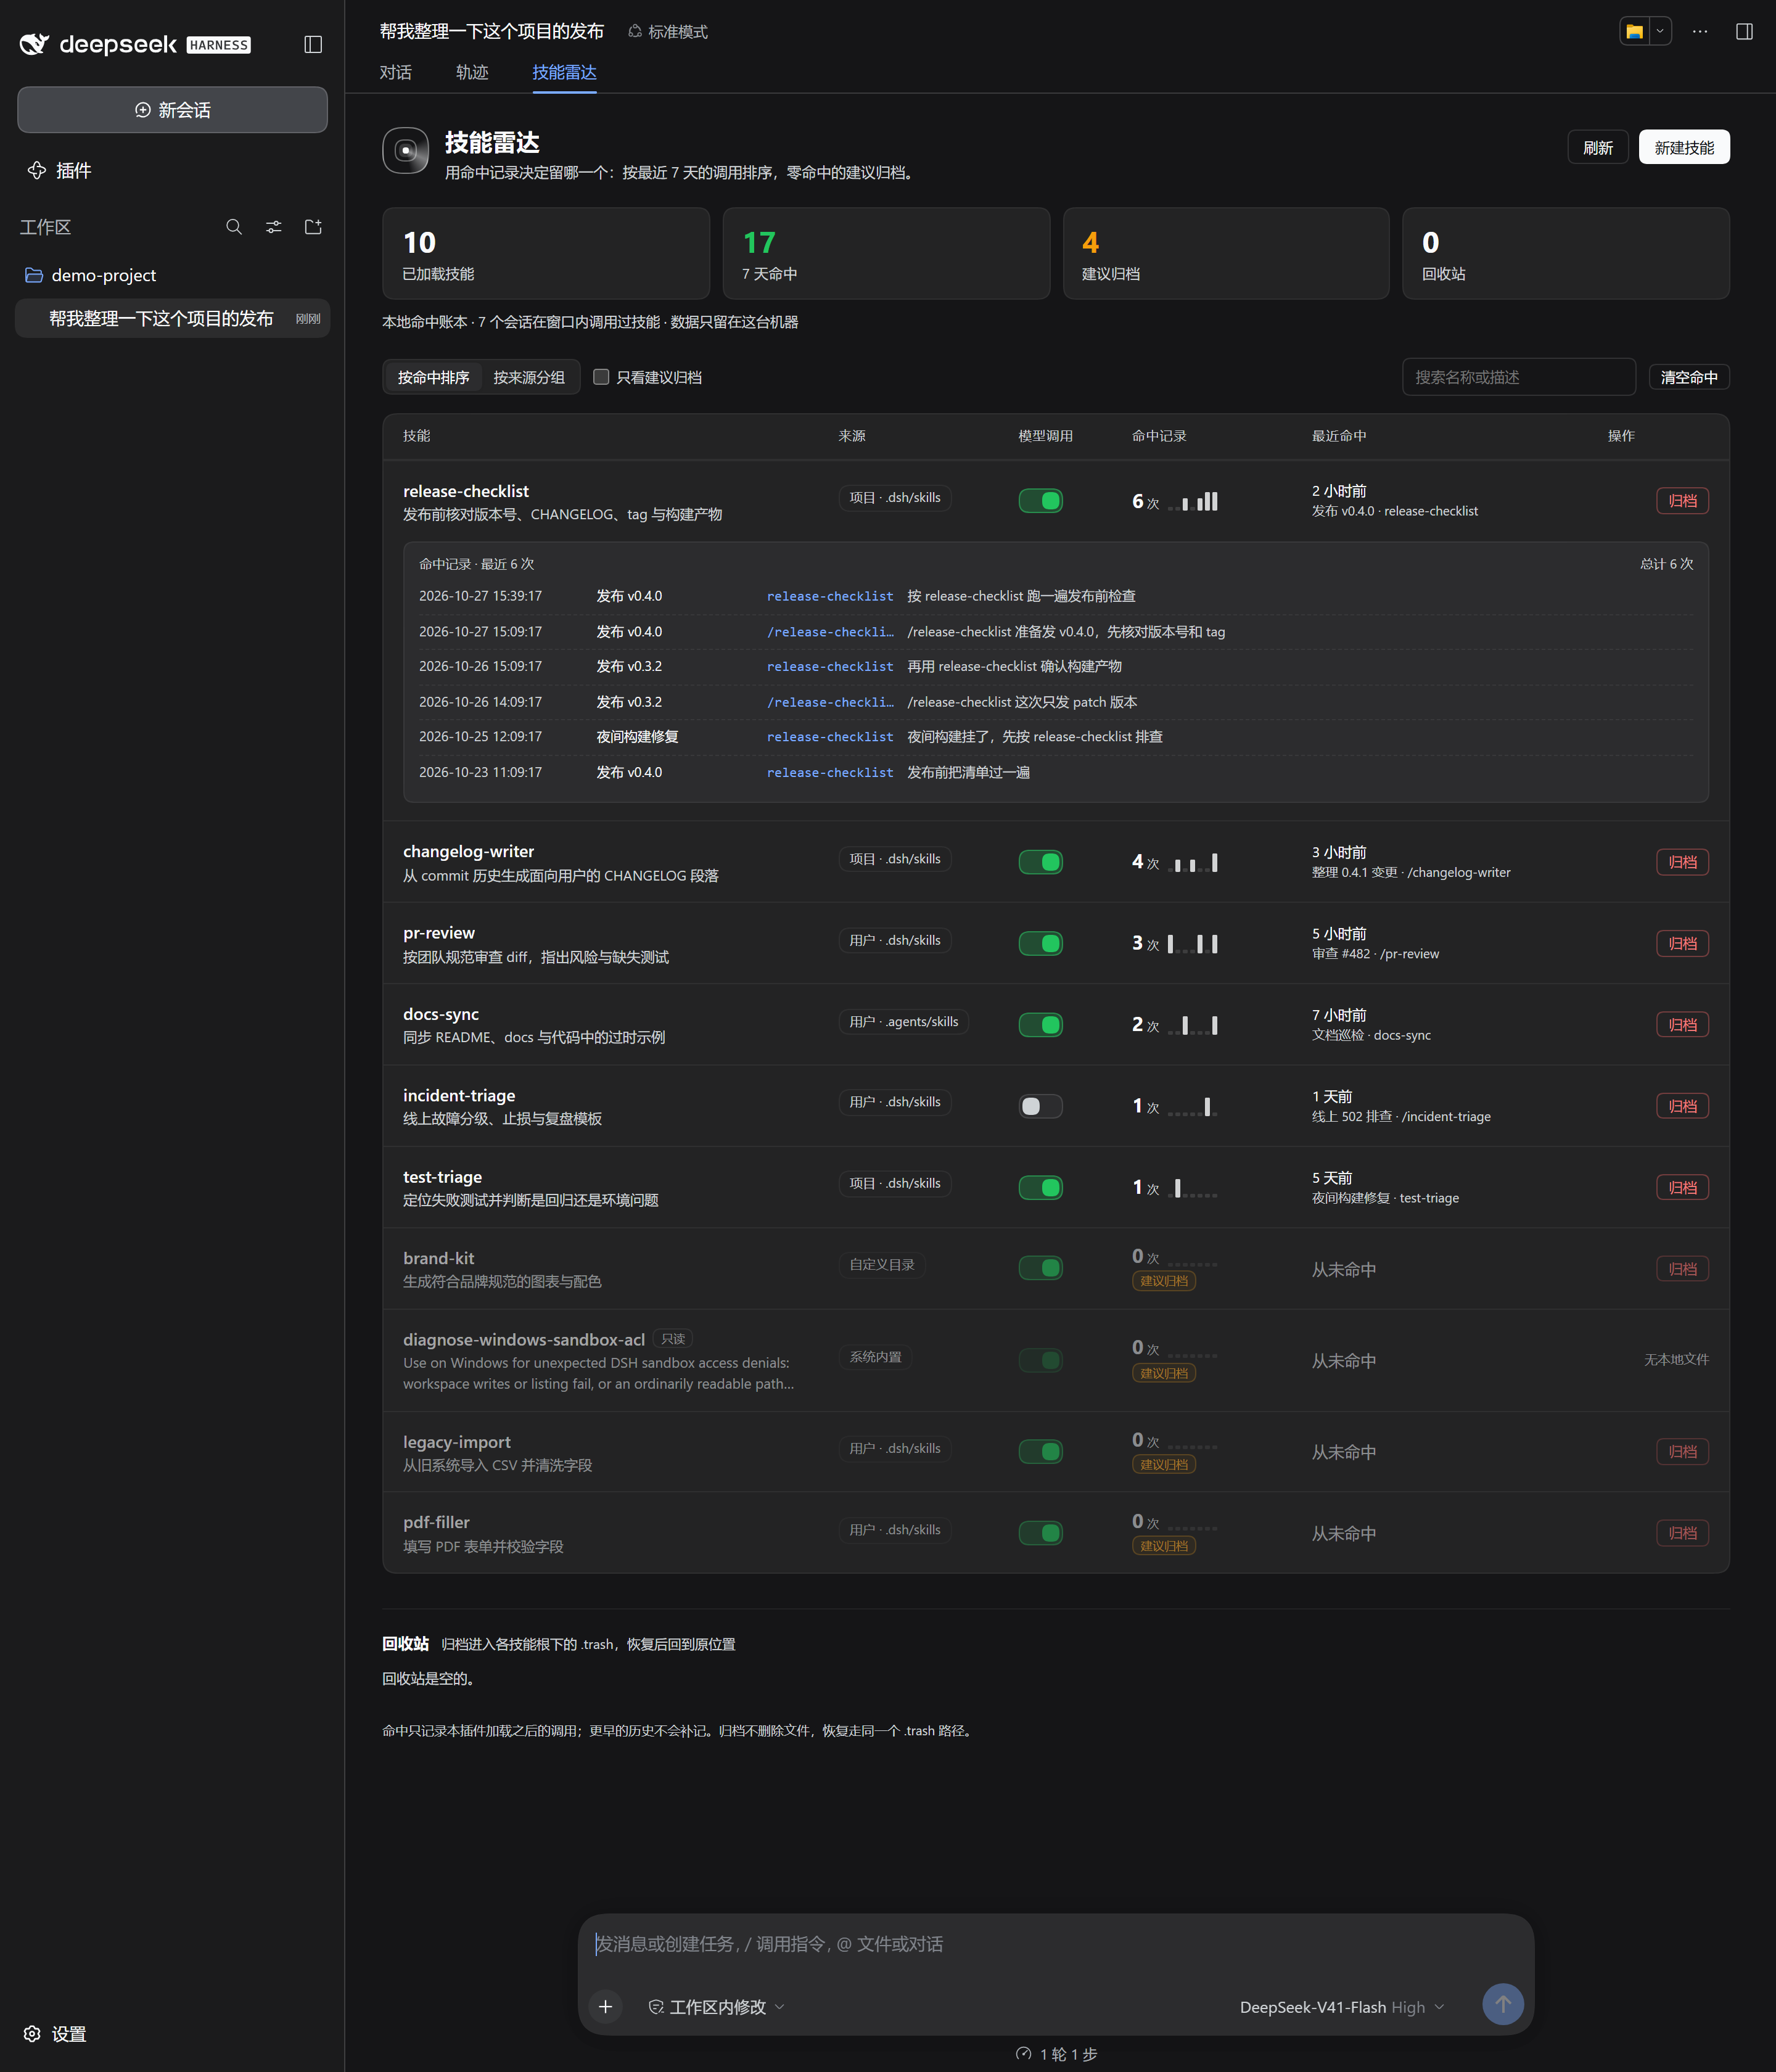Archive the legacy-import skill via 归档
The height and width of the screenshot is (2072, 1776).
(1682, 1451)
